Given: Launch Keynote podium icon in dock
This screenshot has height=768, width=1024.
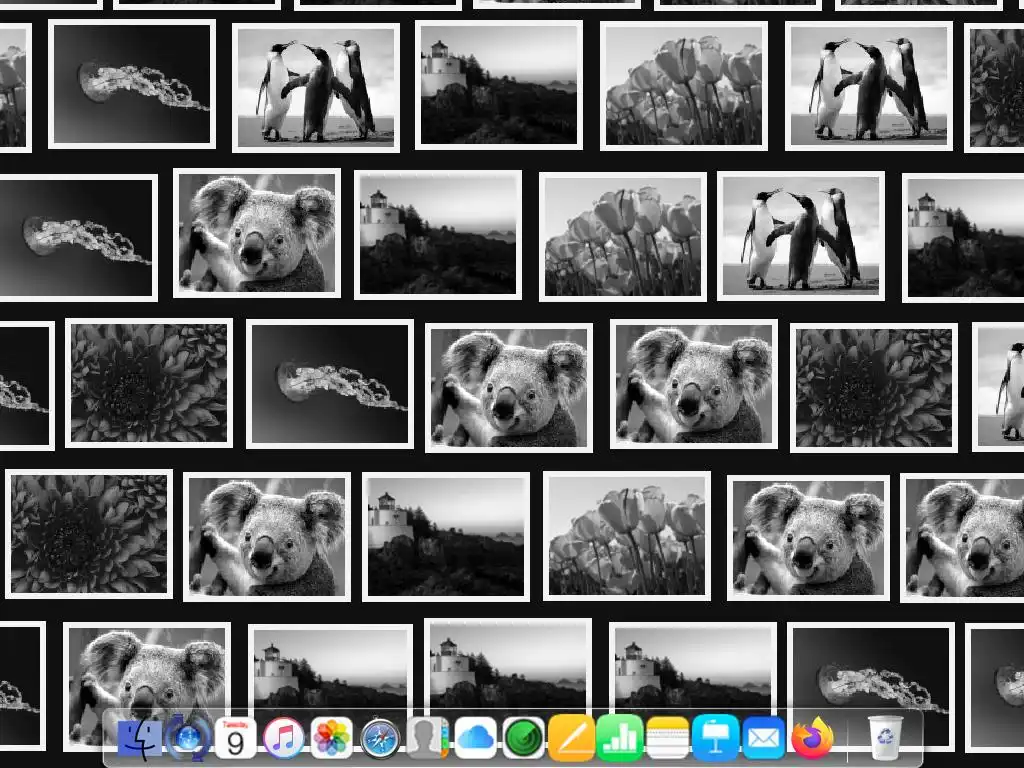Looking at the screenshot, I should click(x=715, y=739).
